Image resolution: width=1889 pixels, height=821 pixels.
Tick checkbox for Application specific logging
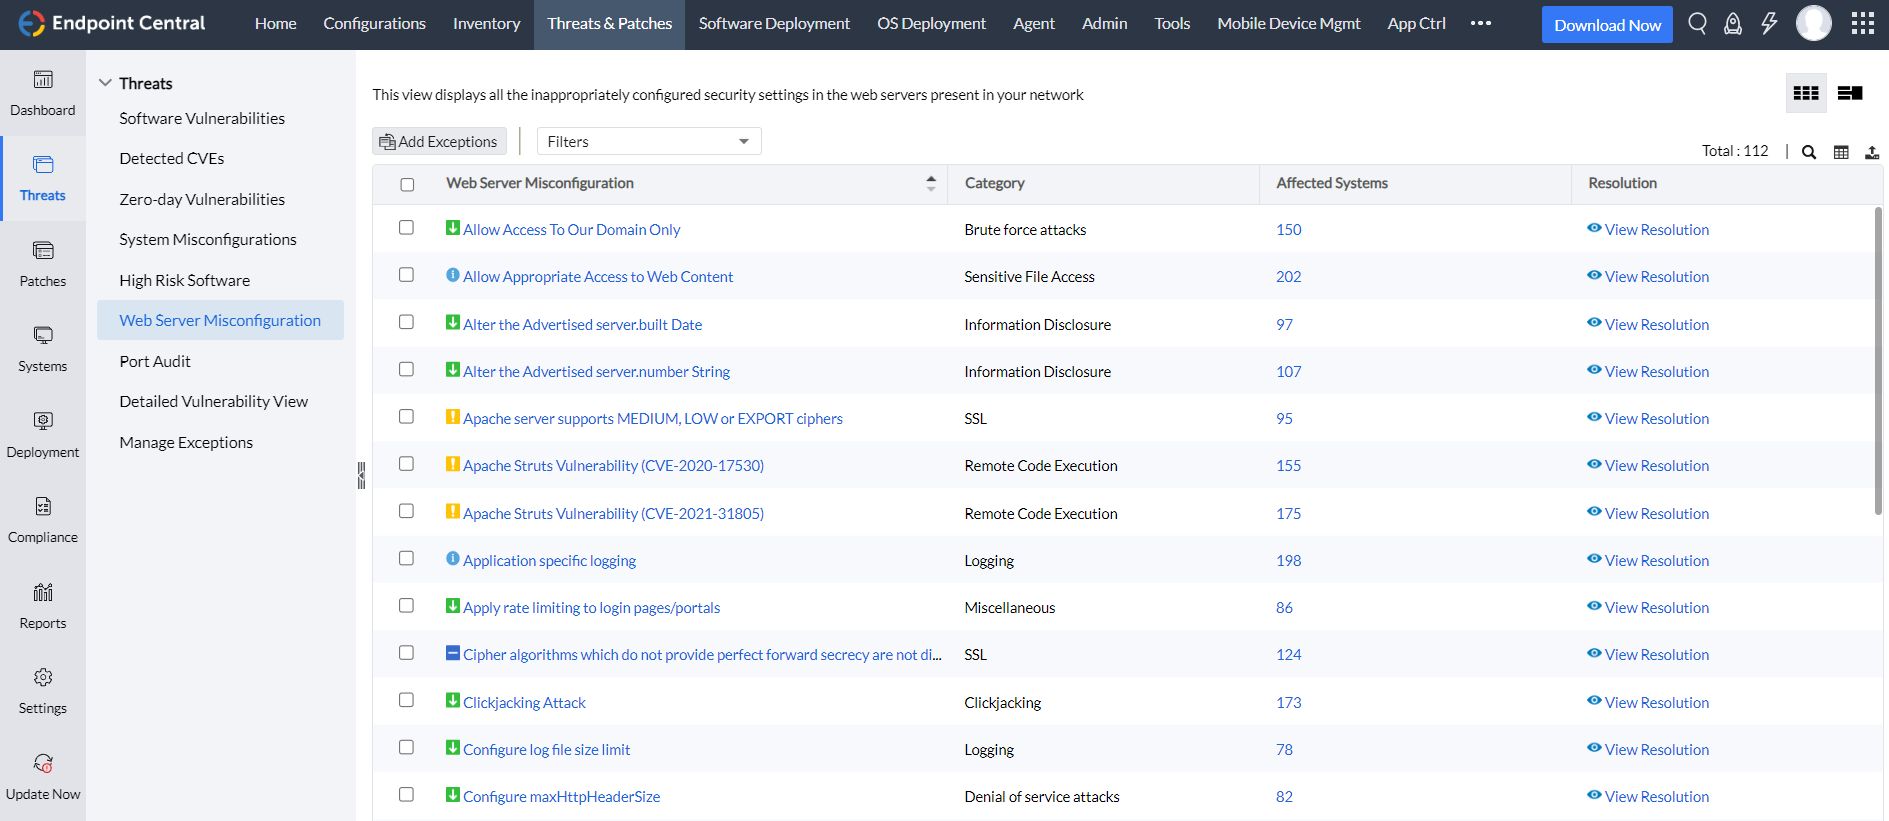click(x=406, y=558)
